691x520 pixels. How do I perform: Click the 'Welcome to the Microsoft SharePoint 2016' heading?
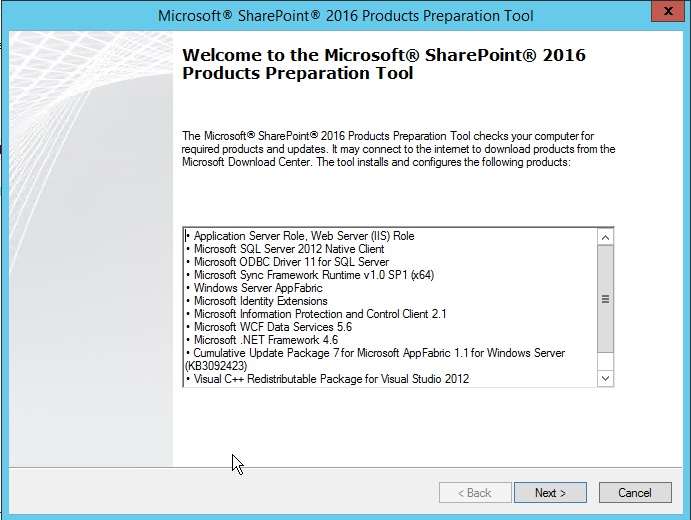click(x=384, y=64)
